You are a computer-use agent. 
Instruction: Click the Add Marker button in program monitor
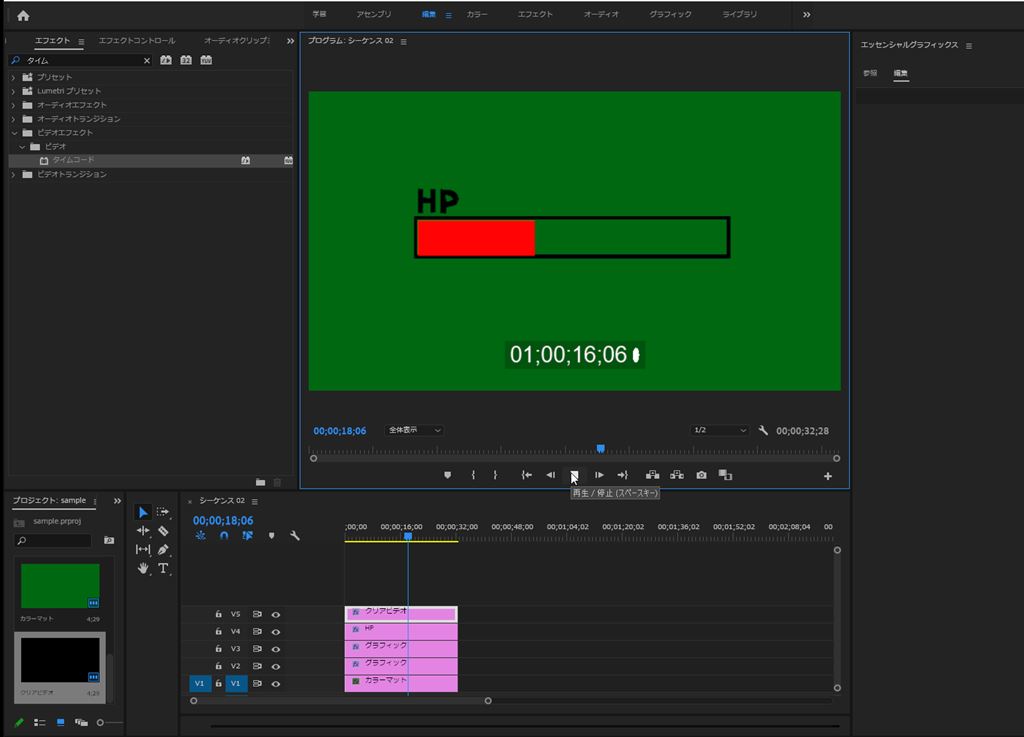447,475
